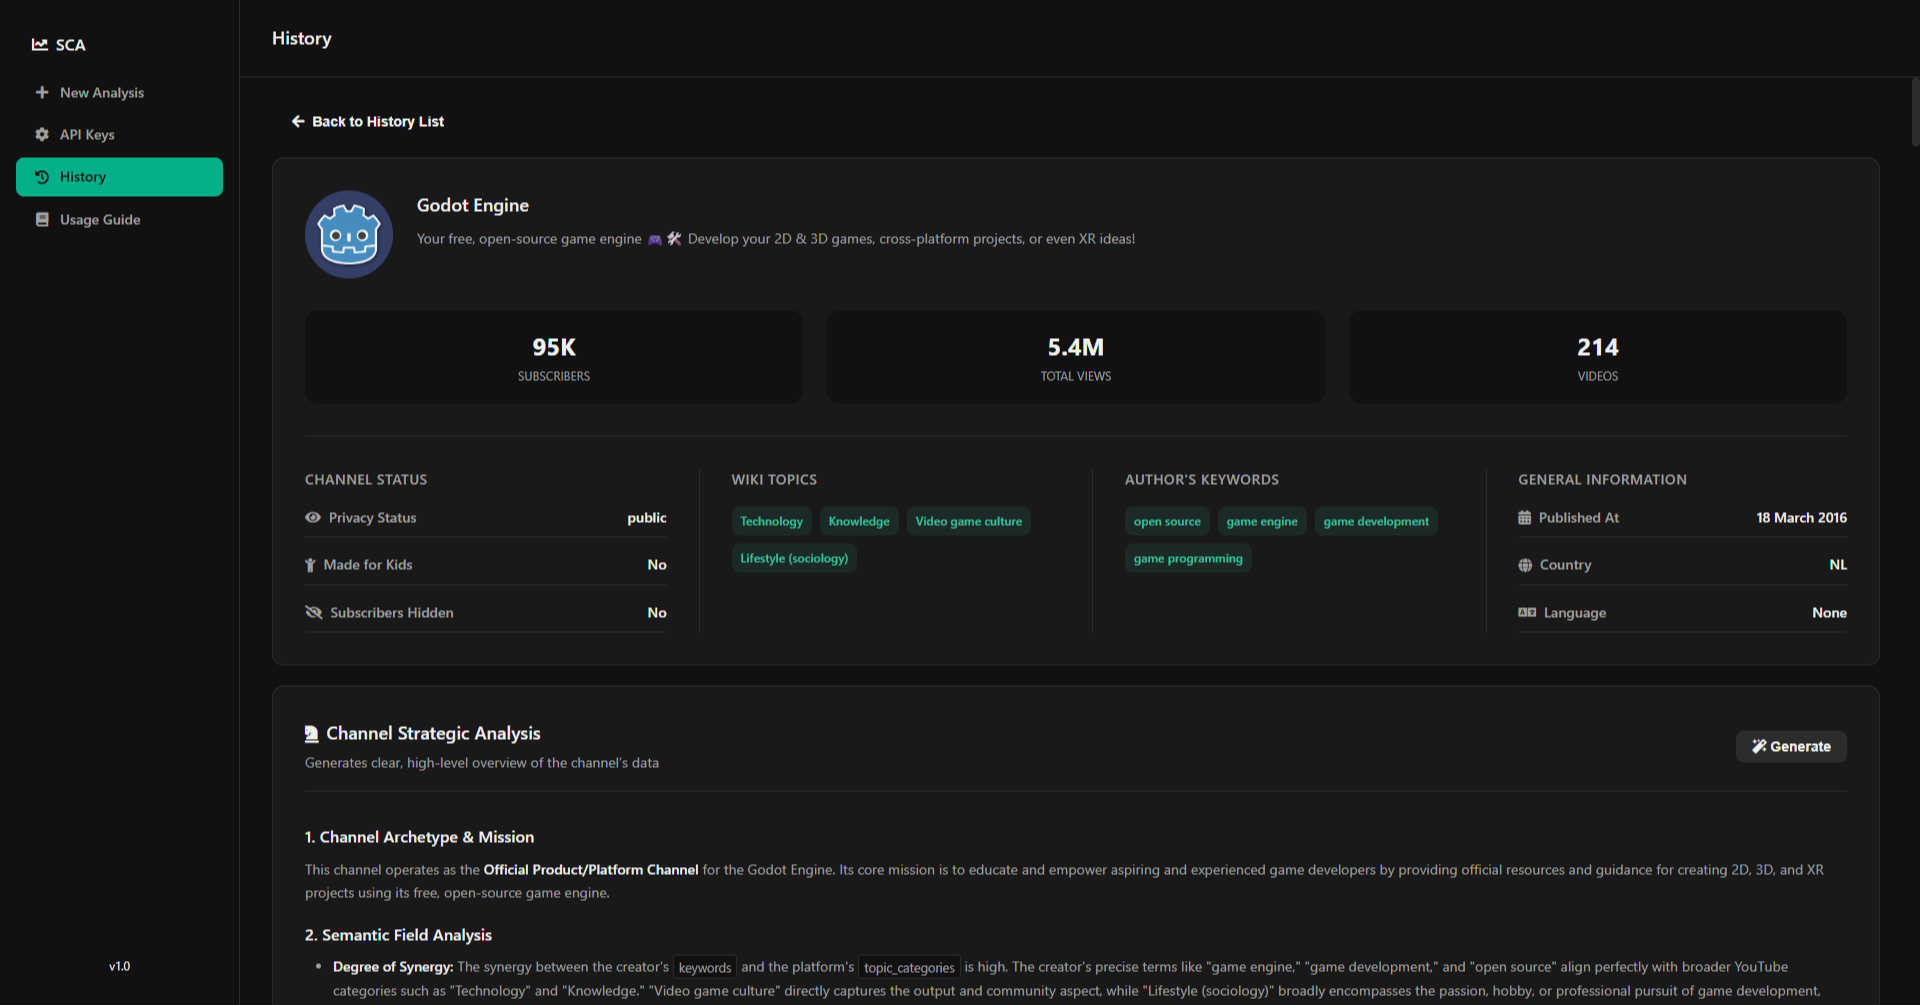1920x1005 pixels.
Task: Click the open source keyword tag
Action: point(1167,521)
